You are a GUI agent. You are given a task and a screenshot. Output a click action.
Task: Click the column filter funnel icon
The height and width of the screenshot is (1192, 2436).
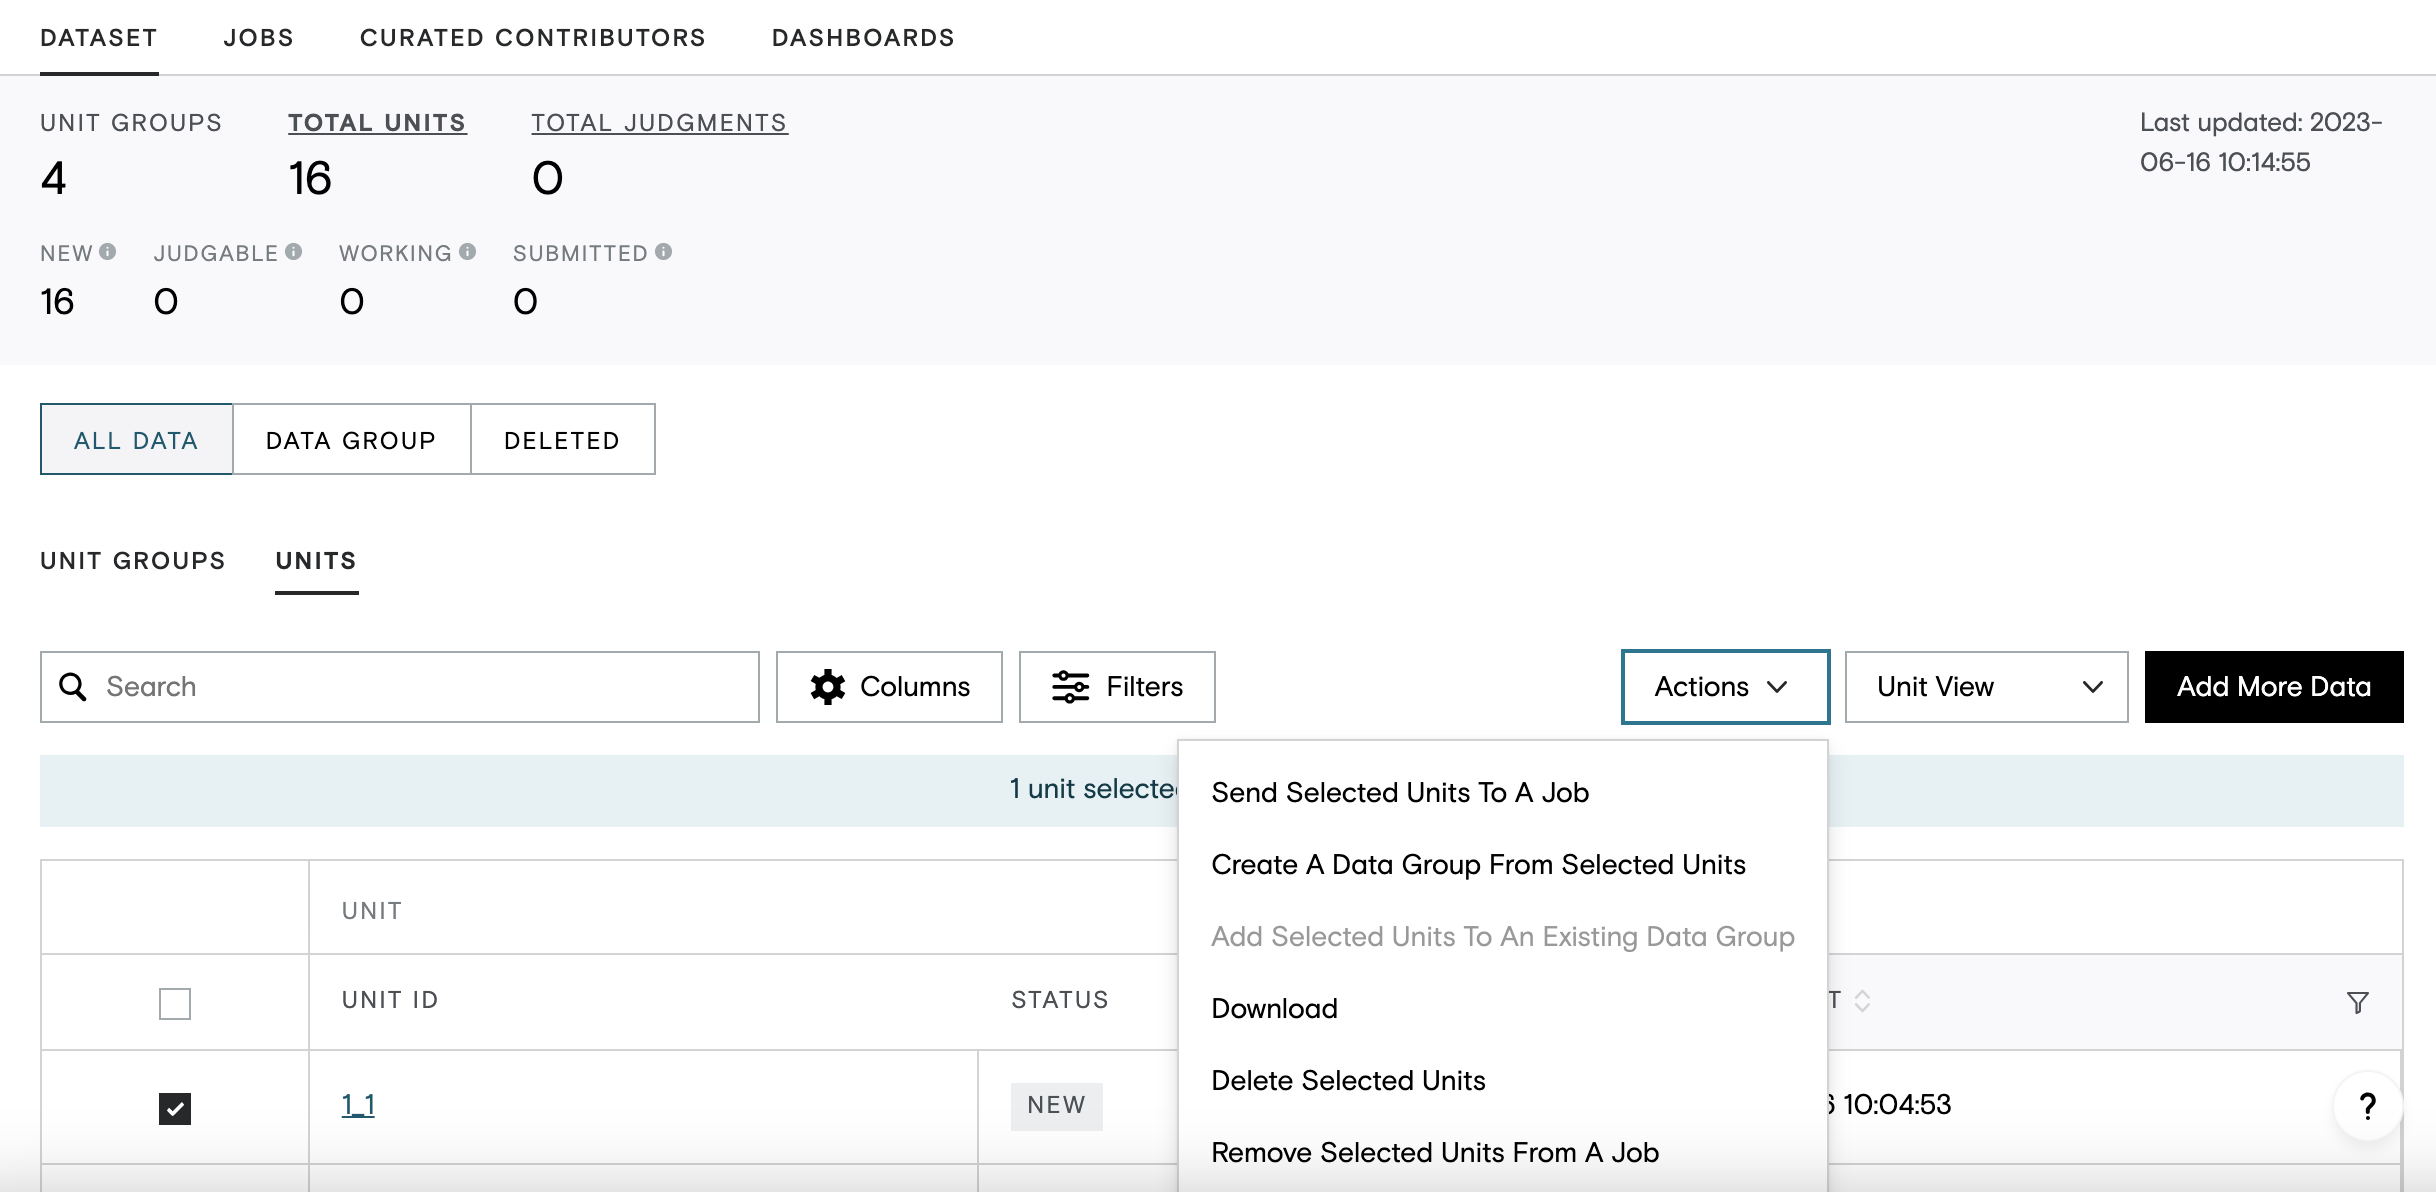pyautogui.click(x=2358, y=1002)
